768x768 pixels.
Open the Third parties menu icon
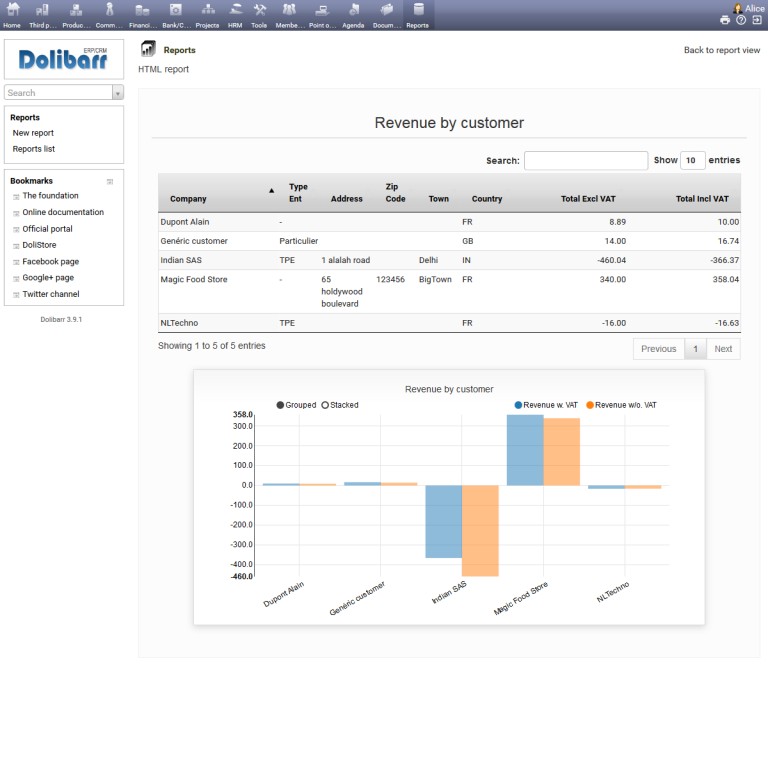coord(43,9)
